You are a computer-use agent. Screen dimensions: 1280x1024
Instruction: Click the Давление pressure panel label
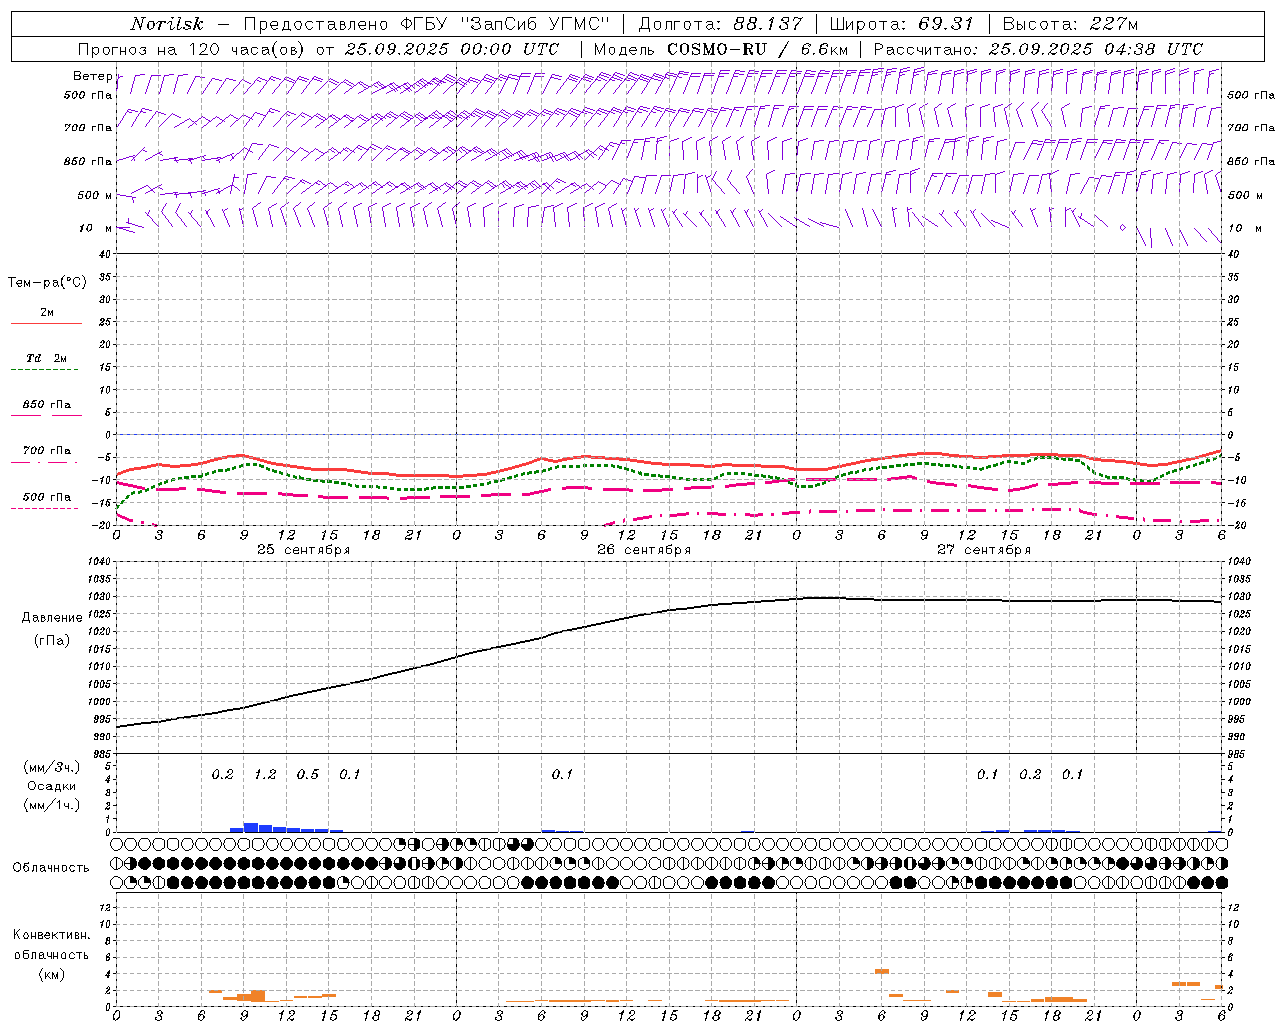coord(52,617)
